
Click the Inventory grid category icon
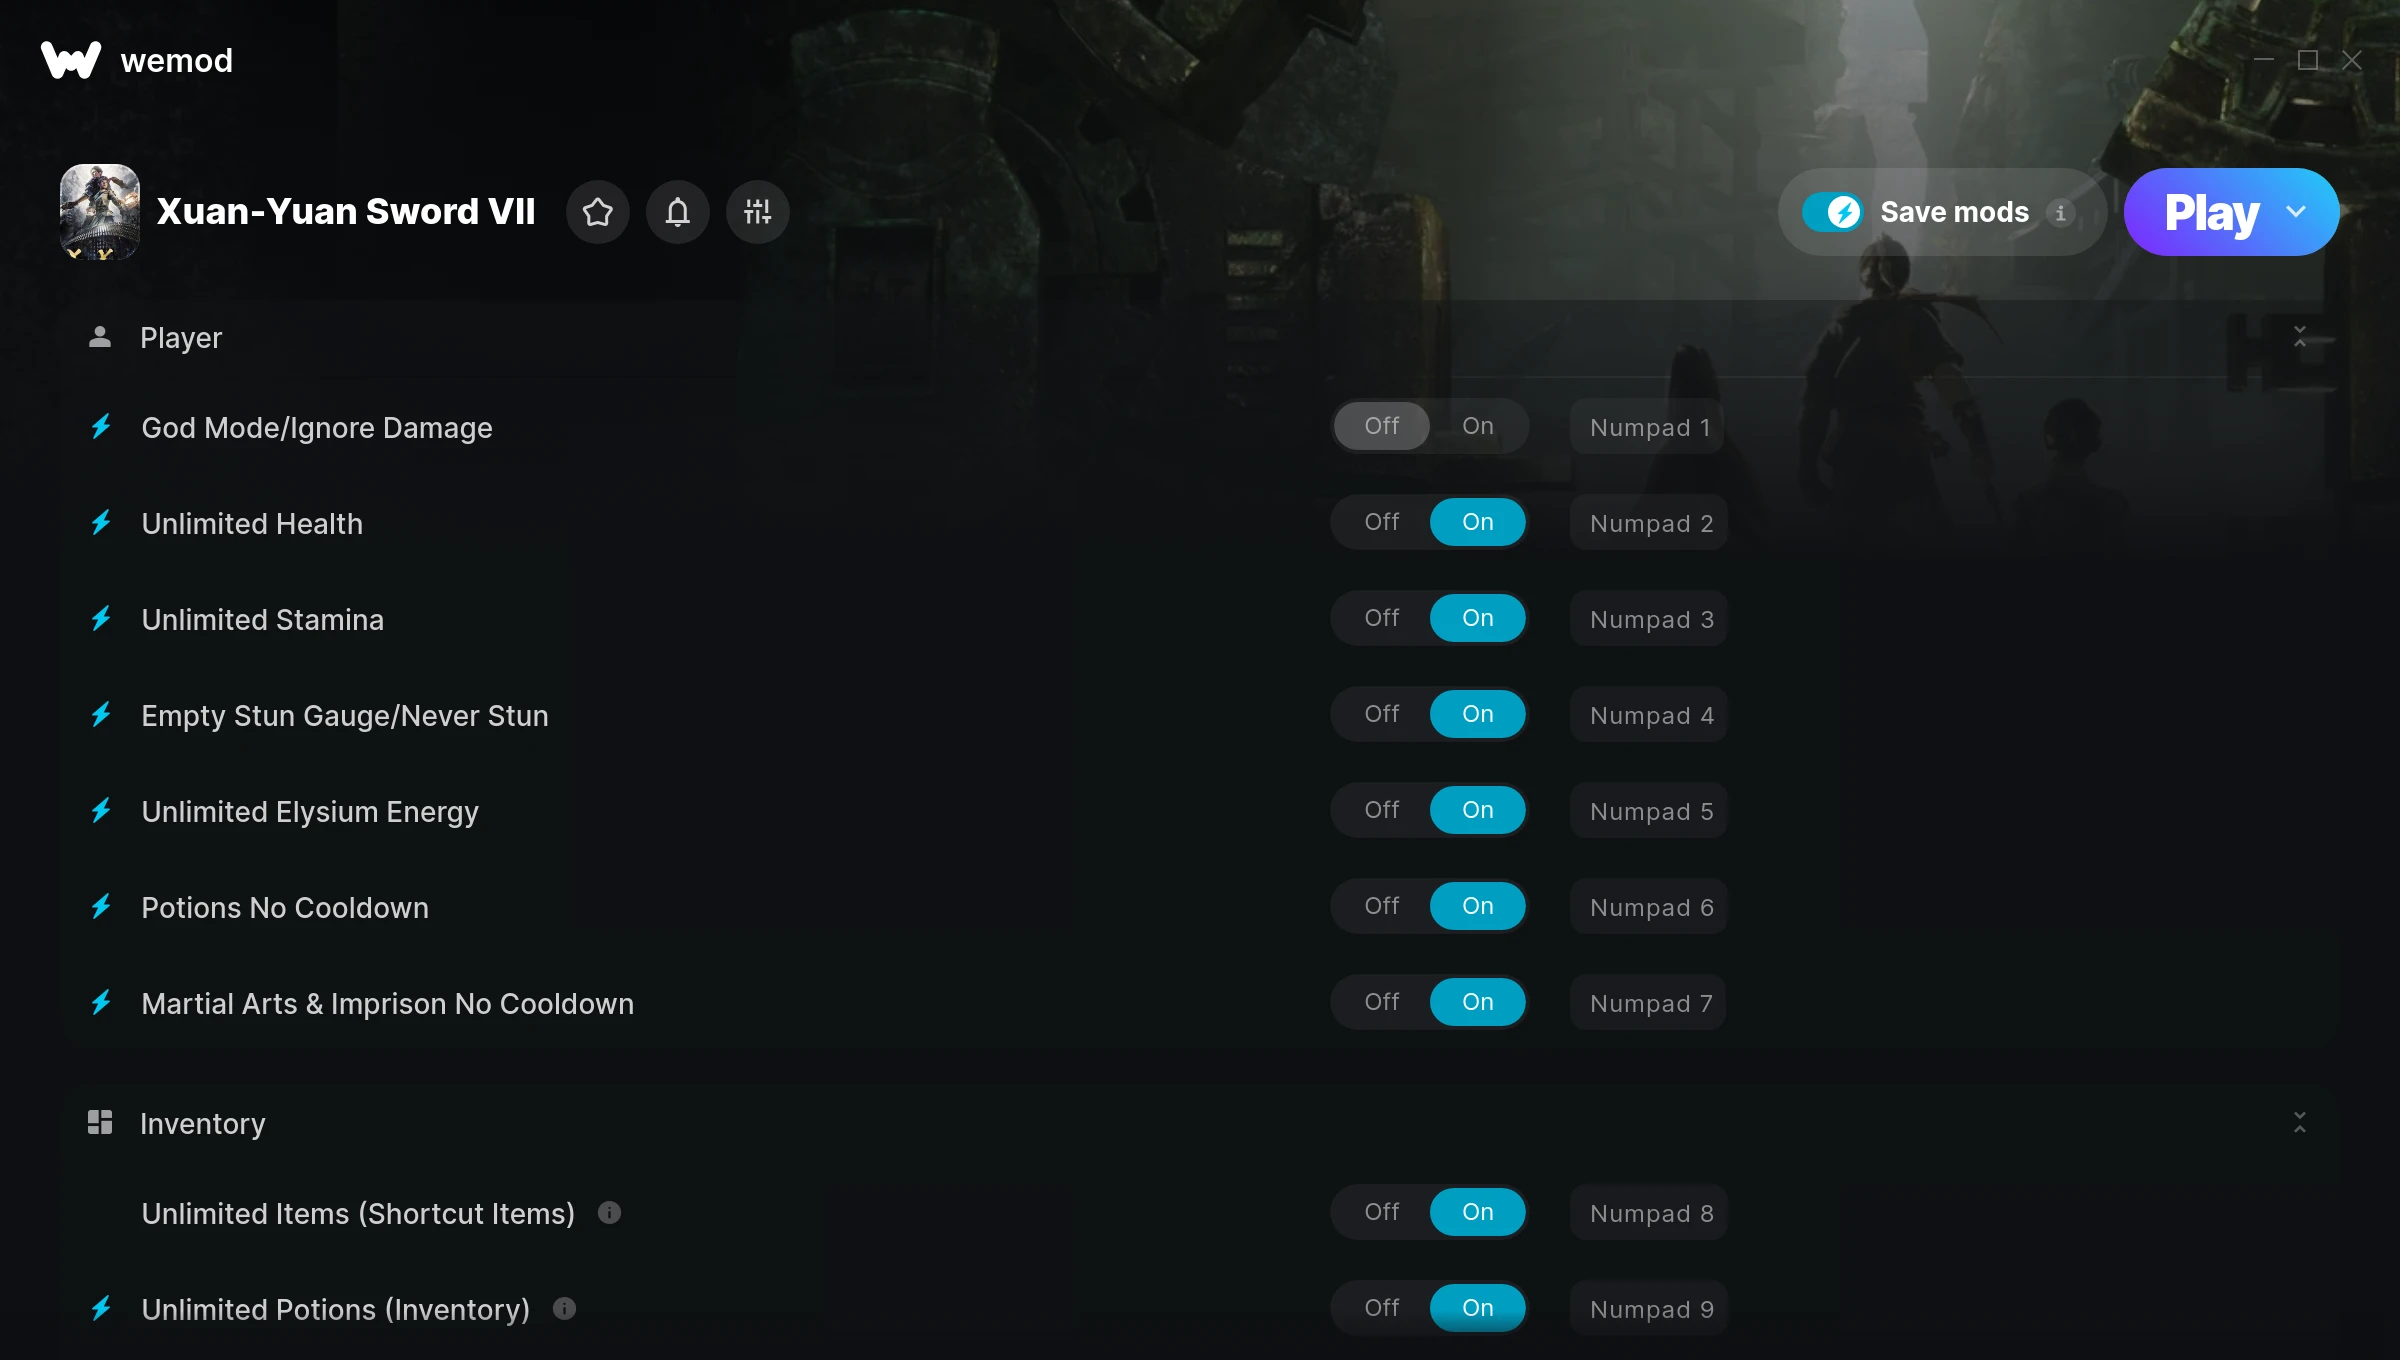click(x=100, y=1122)
